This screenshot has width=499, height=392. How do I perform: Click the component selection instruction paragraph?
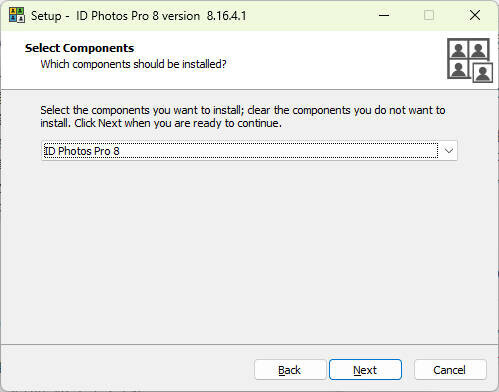[x=243, y=117]
